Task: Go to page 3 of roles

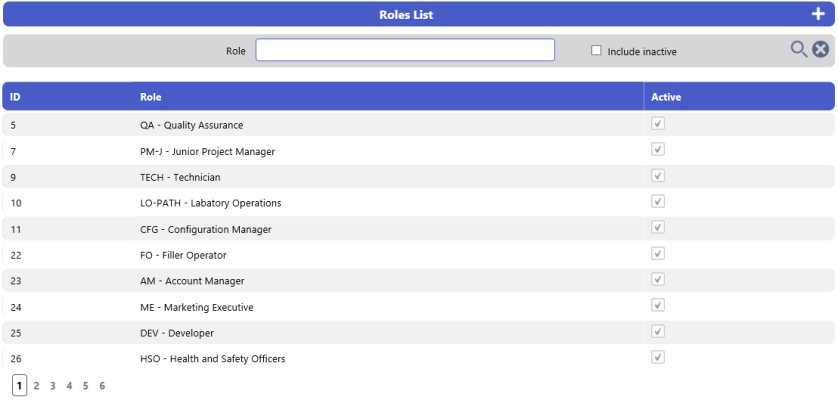Action: pyautogui.click(x=53, y=386)
